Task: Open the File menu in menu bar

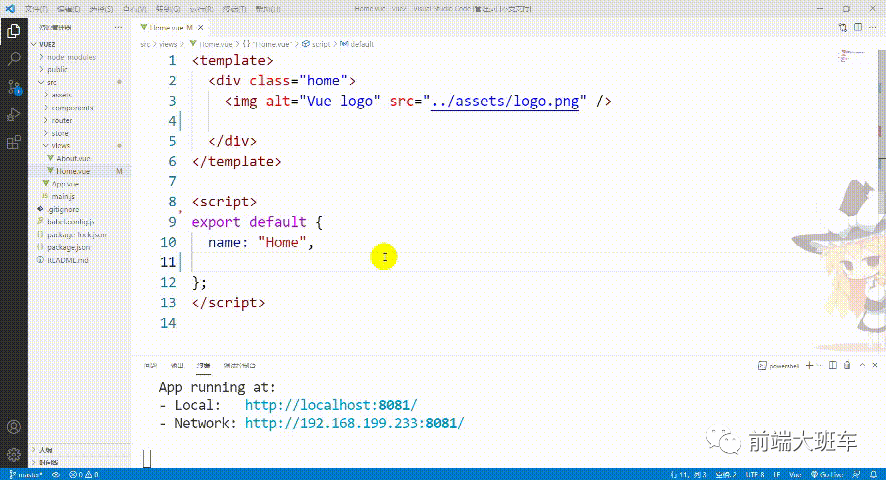Action: pos(36,9)
